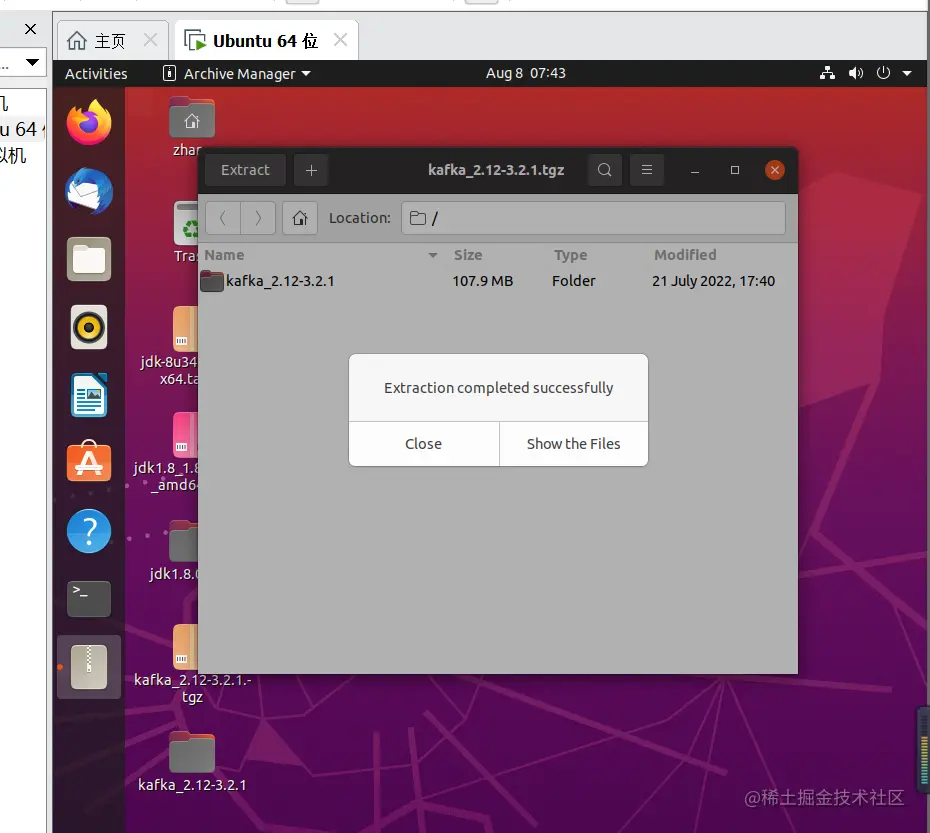Click the volume speaker icon
Screen dimensions: 930x833
(x=855, y=73)
